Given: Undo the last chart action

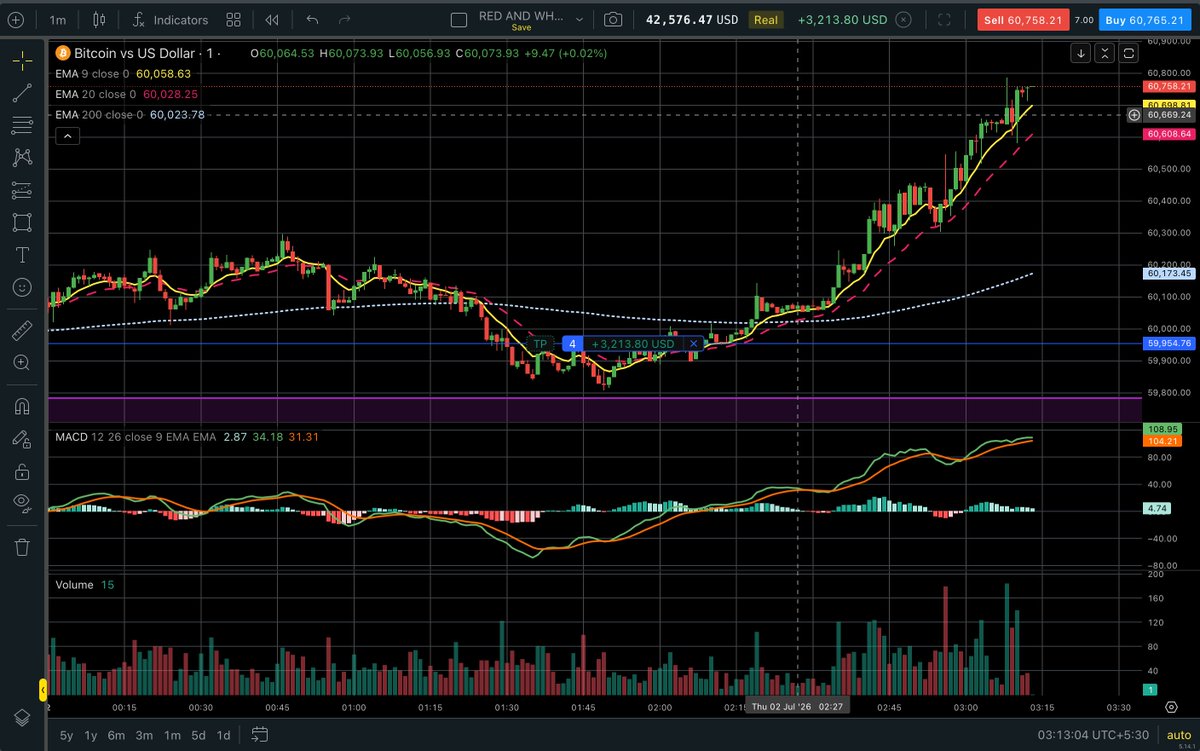Looking at the screenshot, I should coord(312,20).
